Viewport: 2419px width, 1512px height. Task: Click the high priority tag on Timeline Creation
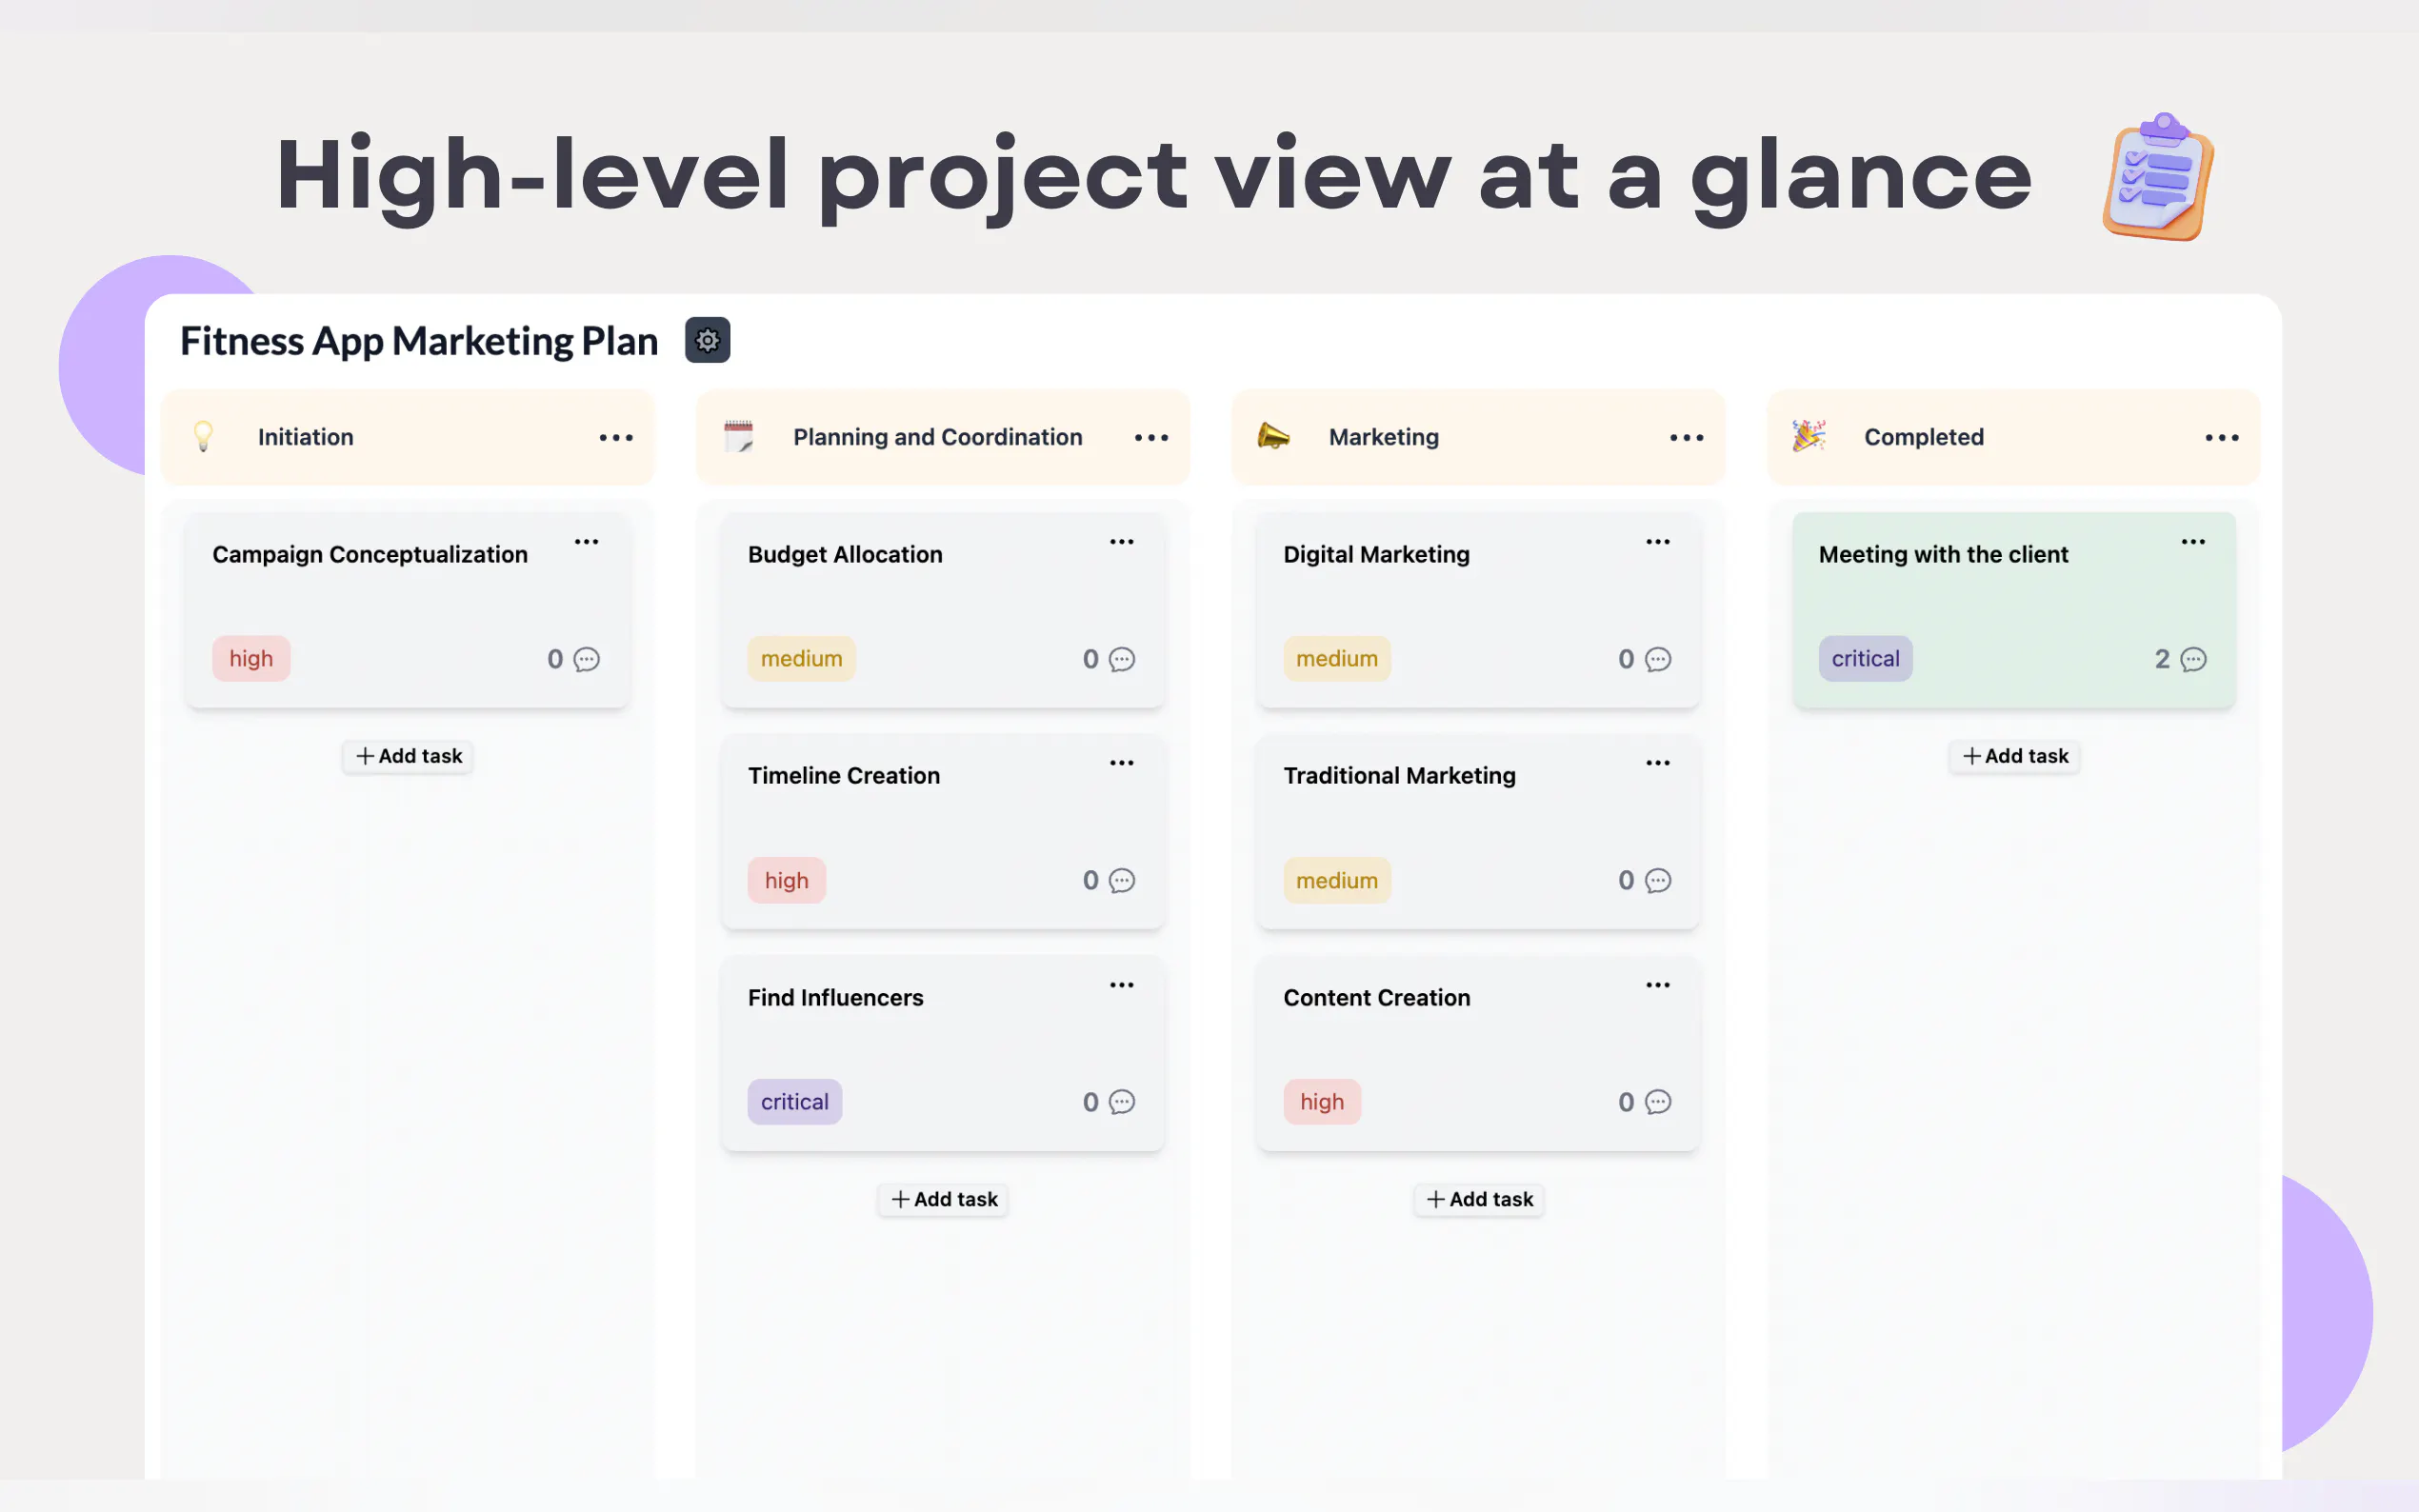(786, 881)
